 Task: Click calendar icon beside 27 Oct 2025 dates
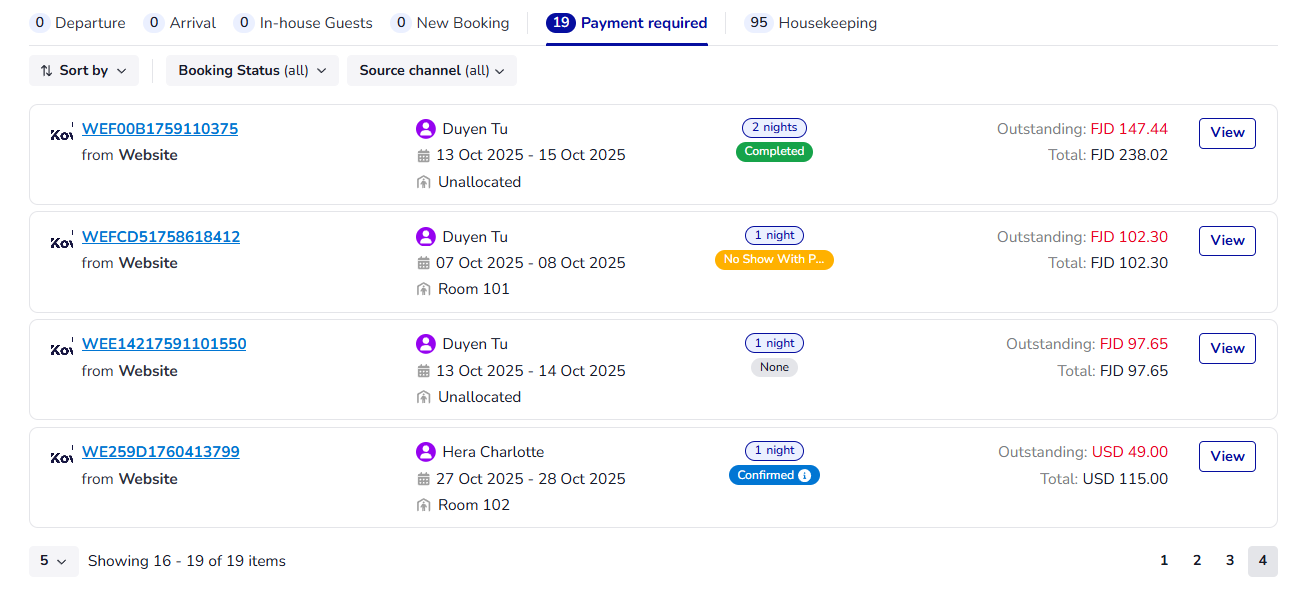(424, 479)
